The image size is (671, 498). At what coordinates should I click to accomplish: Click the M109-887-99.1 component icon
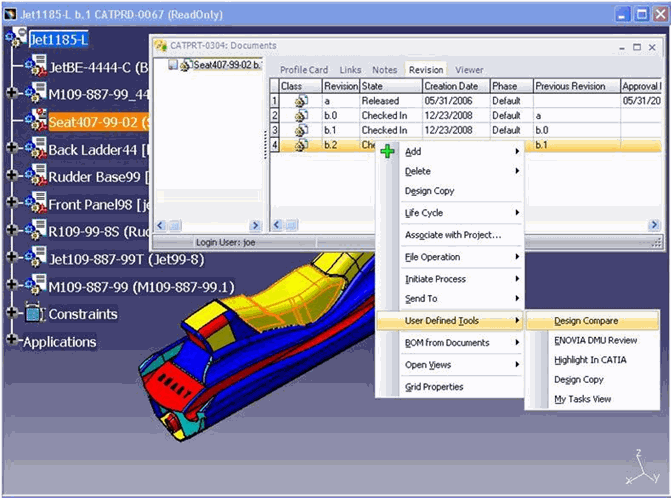(36, 285)
